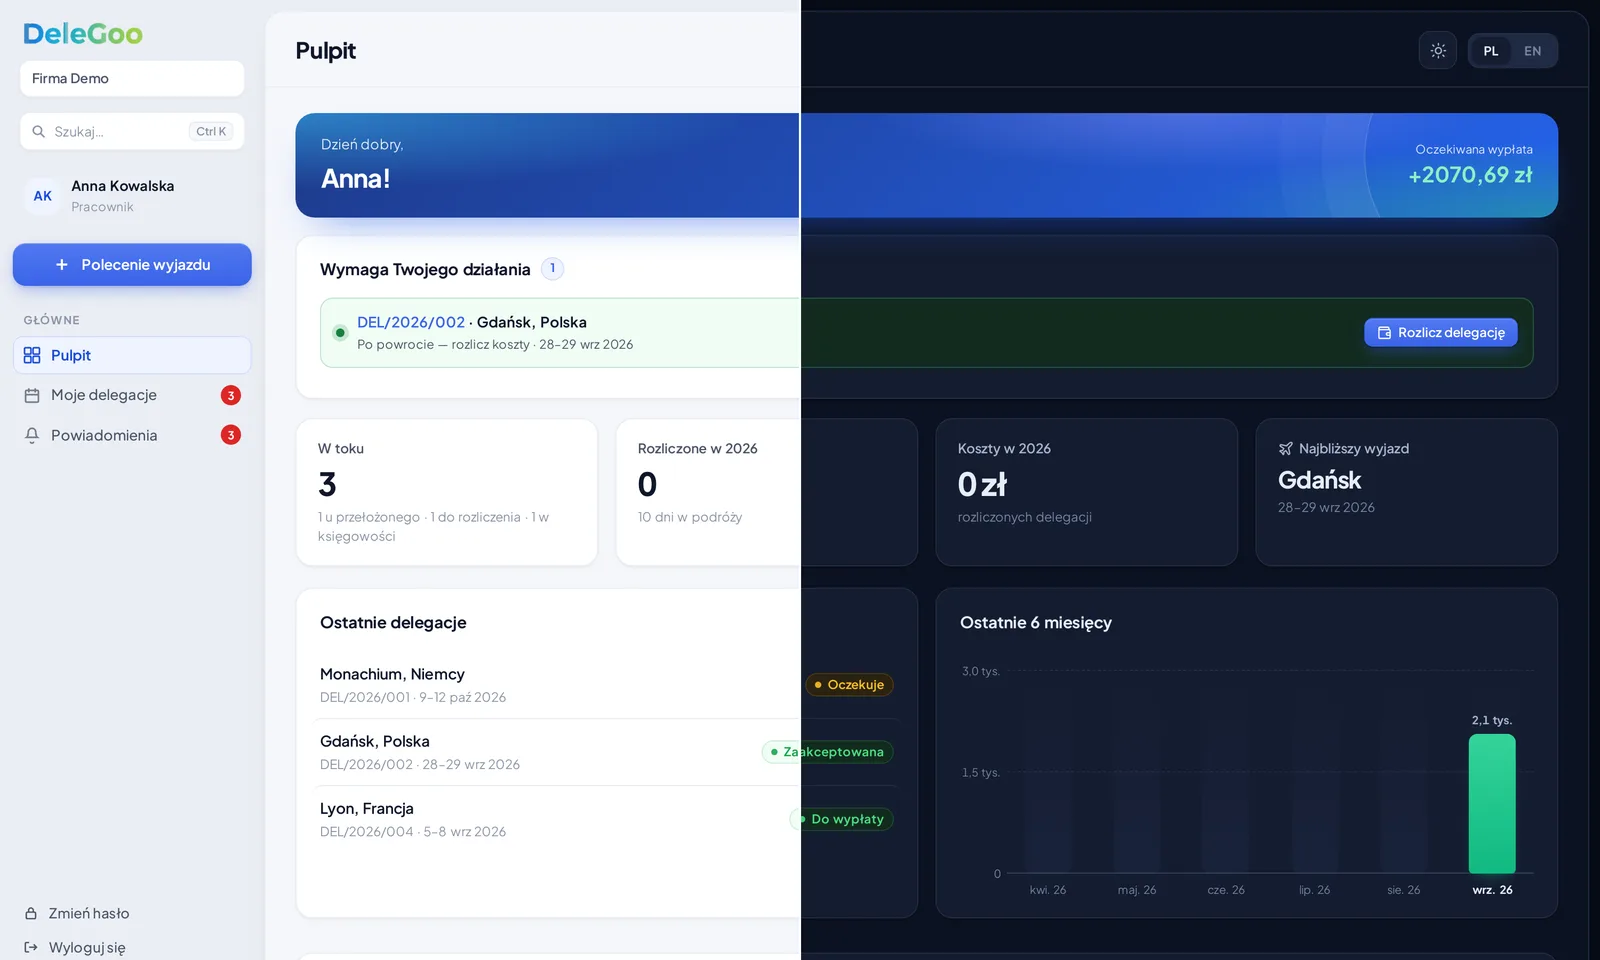Click the Do wypłaty status badge

click(x=841, y=819)
